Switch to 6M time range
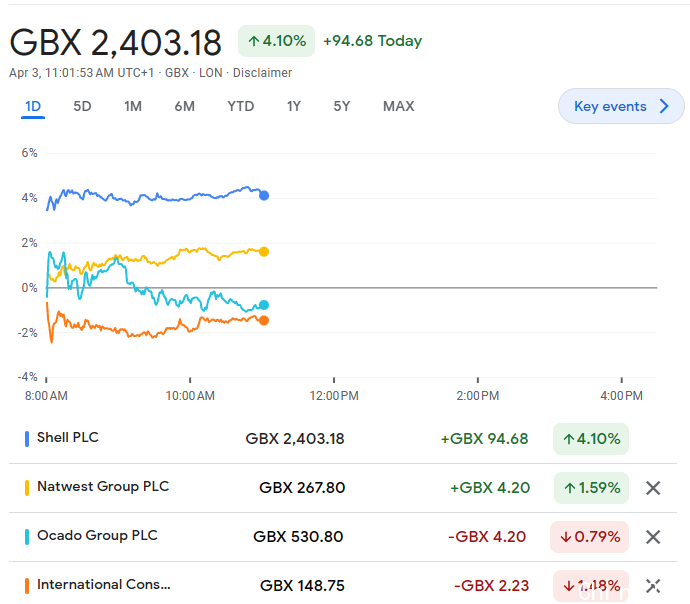Viewport: 690px width, 604px height. [x=184, y=106]
